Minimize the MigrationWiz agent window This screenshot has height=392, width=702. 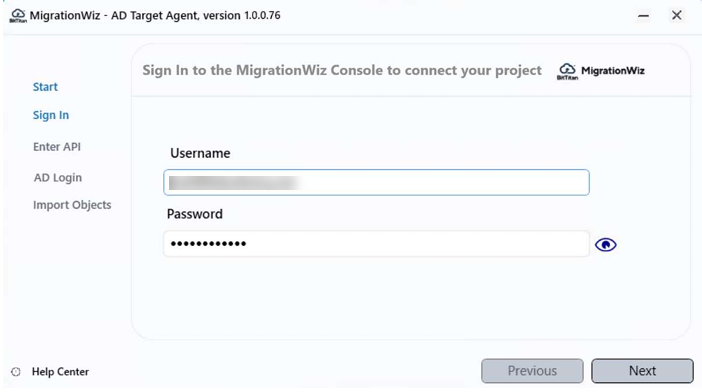click(643, 16)
